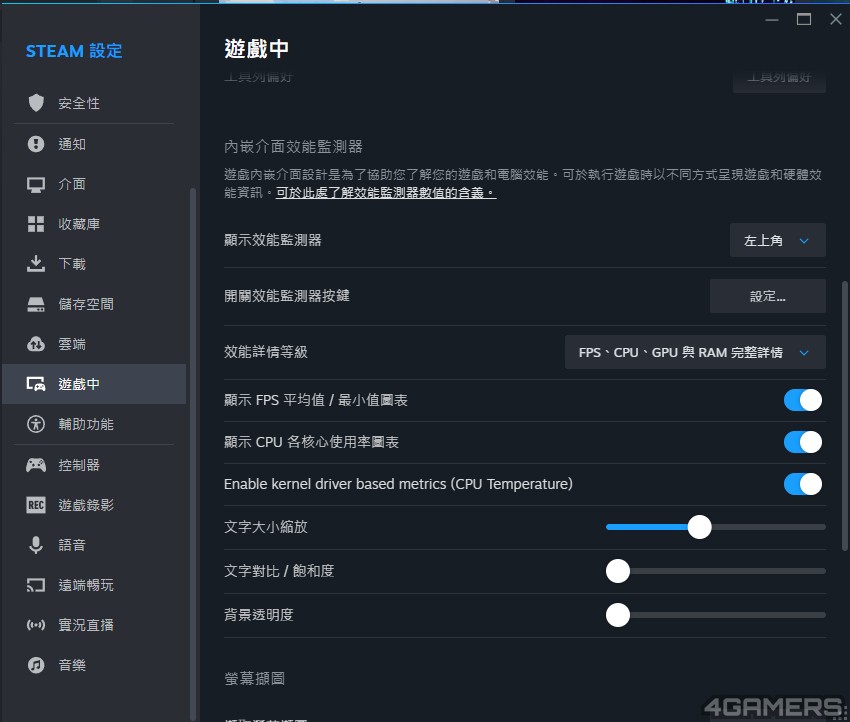Open the 效能詳情等級 dropdown
This screenshot has height=722, width=850.
point(695,352)
